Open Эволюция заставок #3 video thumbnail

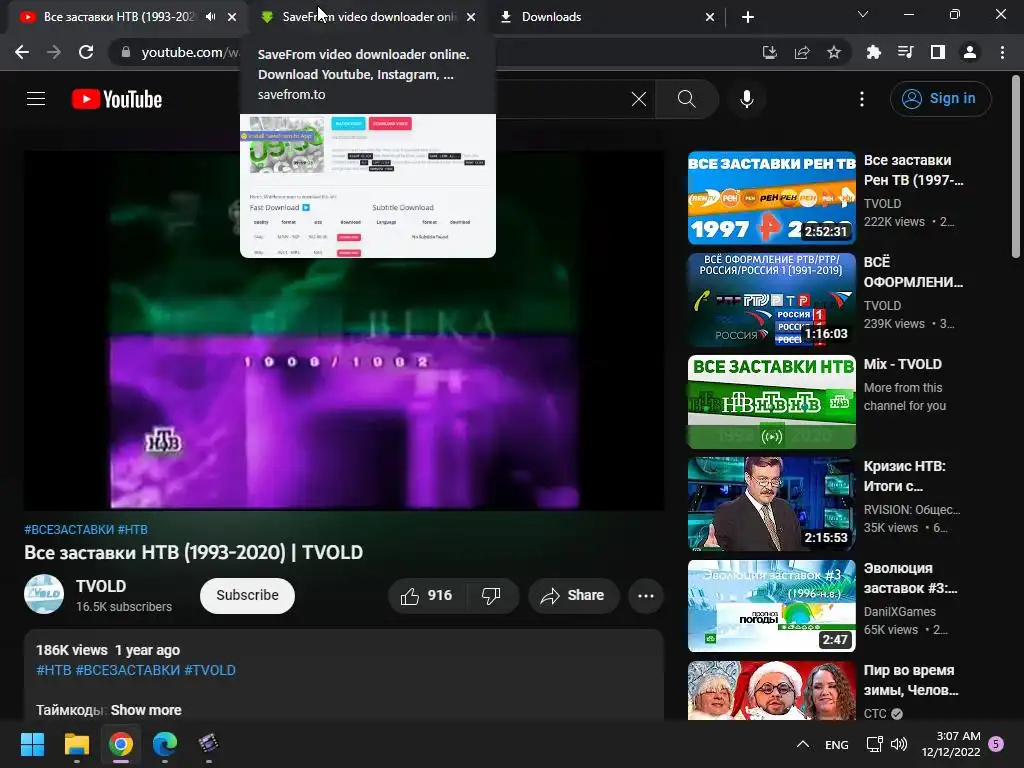pyautogui.click(x=771, y=605)
